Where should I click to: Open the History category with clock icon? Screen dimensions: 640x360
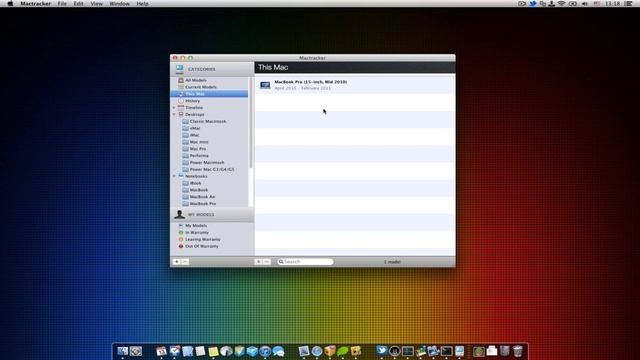pyautogui.click(x=209, y=101)
